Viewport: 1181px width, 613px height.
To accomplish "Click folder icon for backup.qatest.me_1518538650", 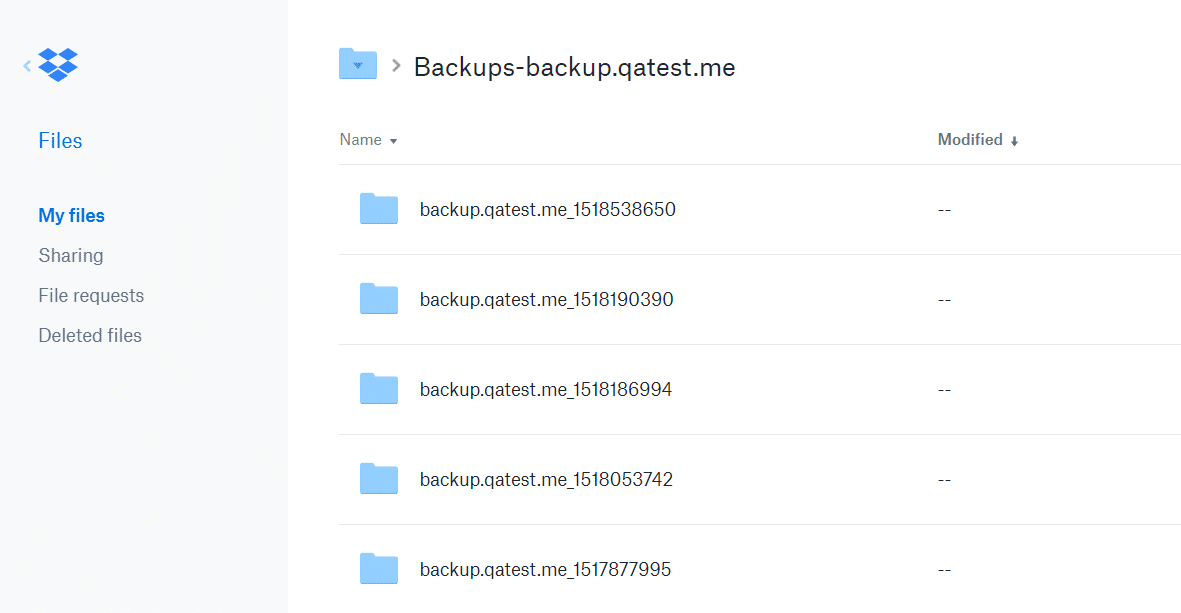I will click(x=379, y=209).
